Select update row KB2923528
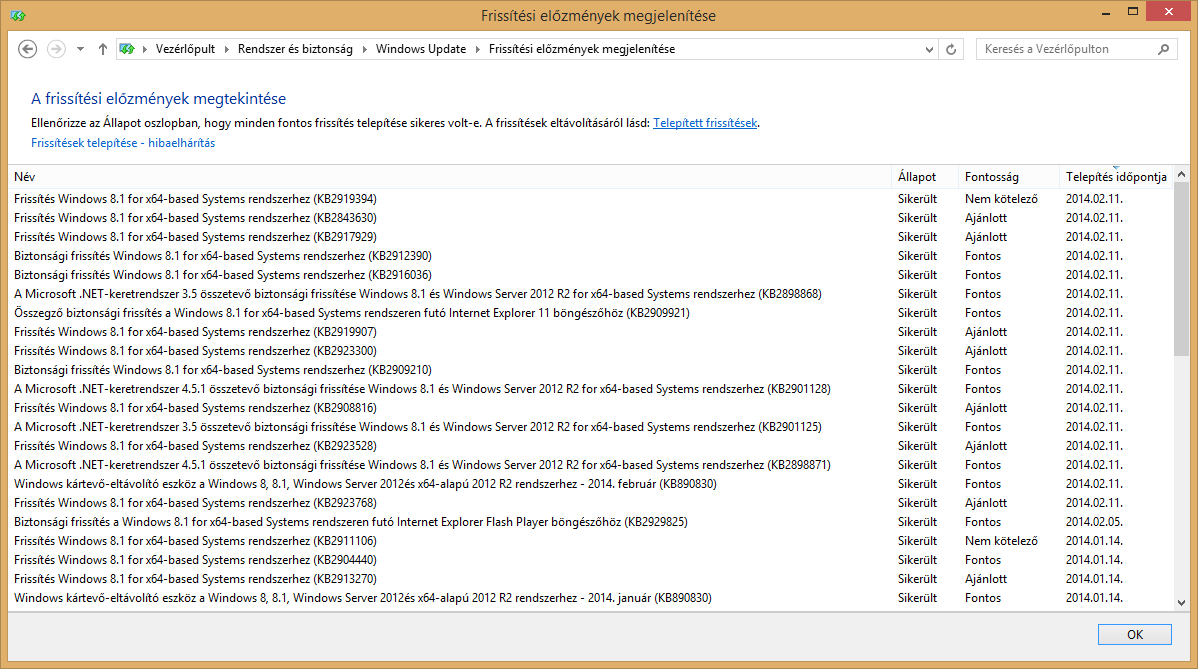Image resolution: width=1198 pixels, height=669 pixels. point(590,446)
